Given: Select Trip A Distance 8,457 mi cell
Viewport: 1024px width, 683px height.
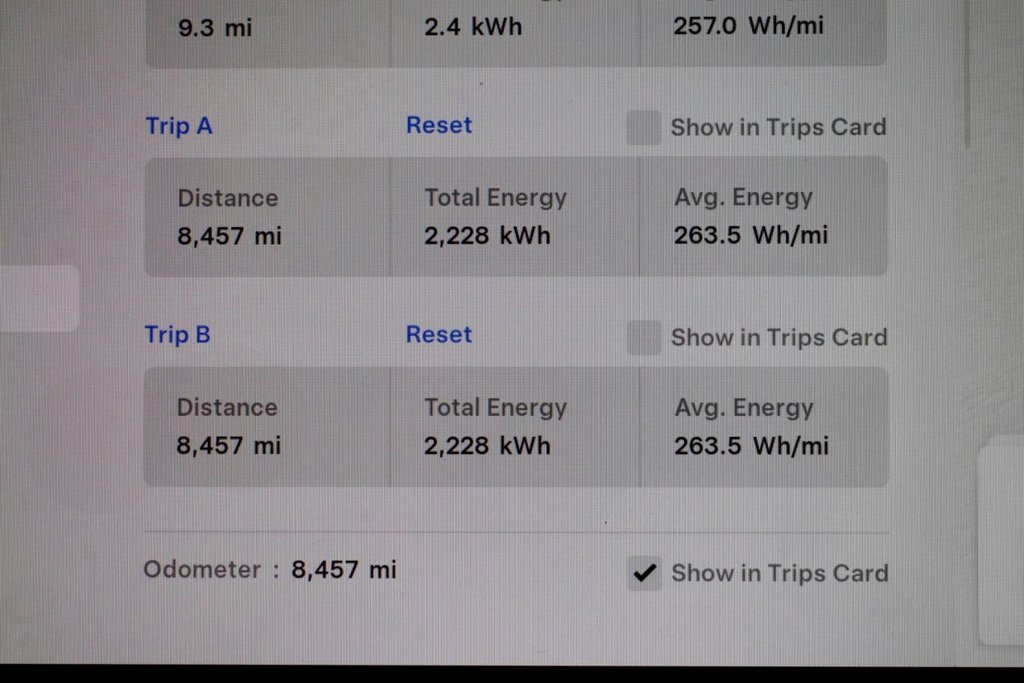Looking at the screenshot, I should pos(268,217).
